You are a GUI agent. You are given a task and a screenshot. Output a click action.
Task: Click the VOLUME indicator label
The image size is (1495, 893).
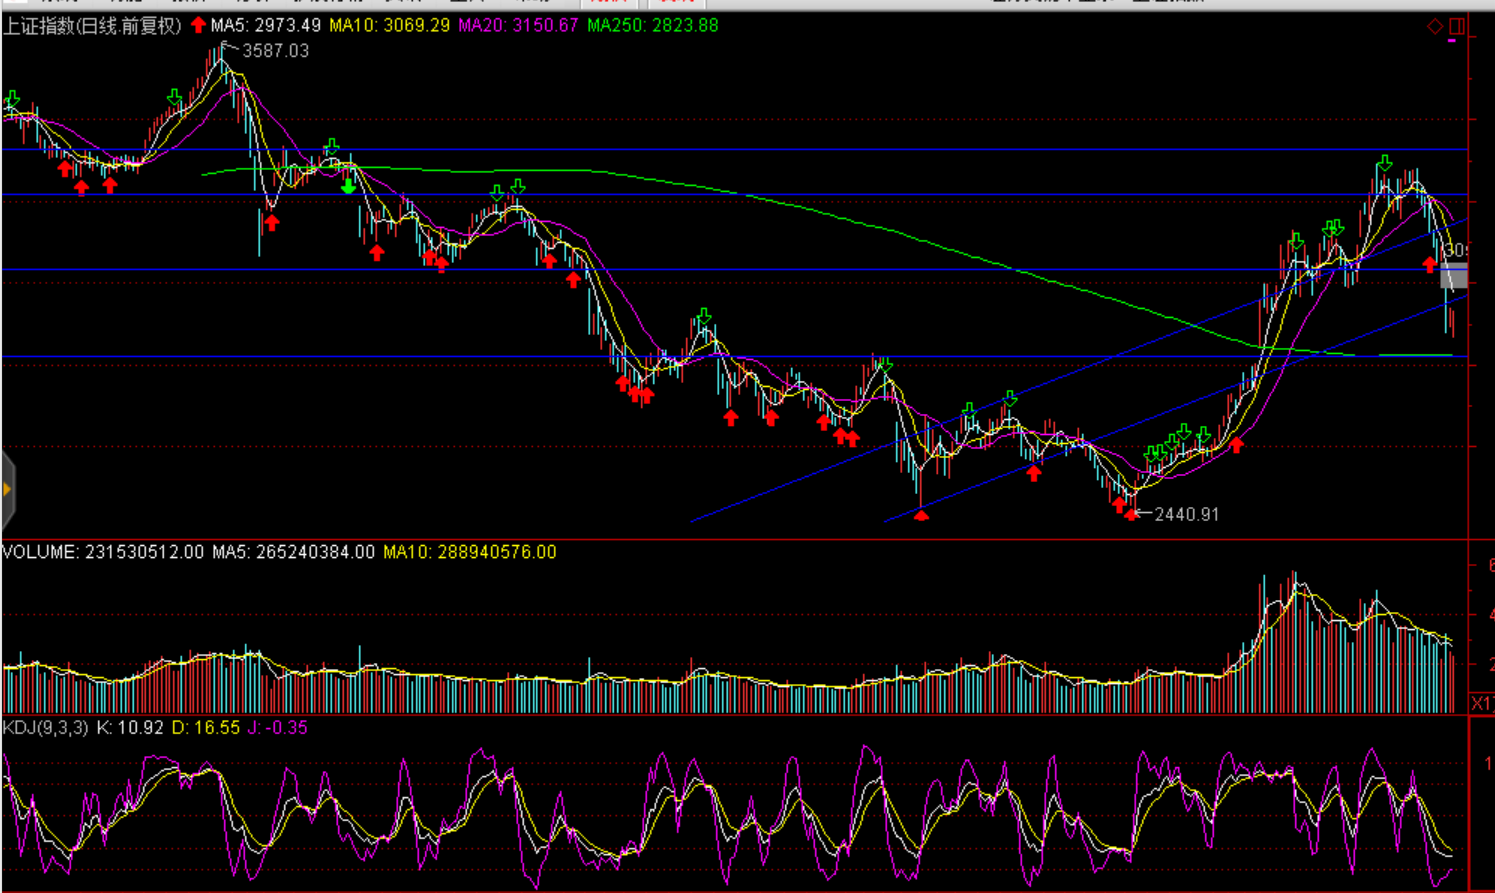(x=40, y=552)
